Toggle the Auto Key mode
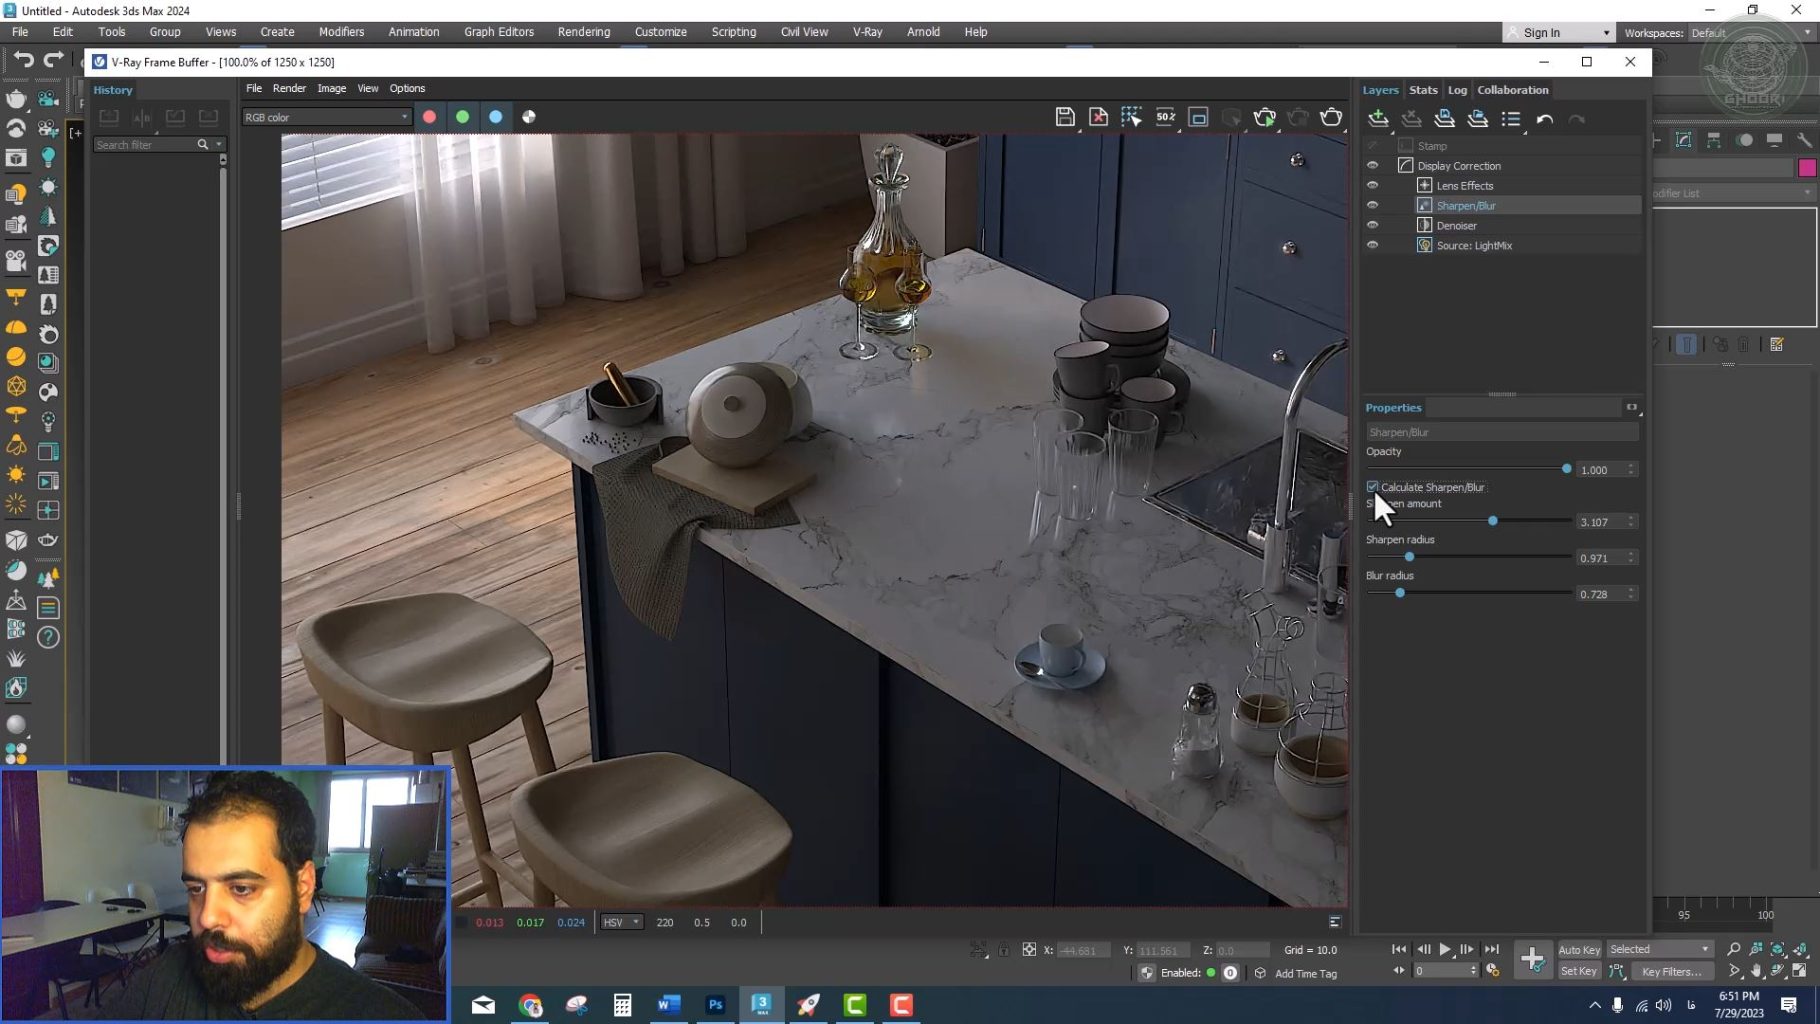The width and height of the screenshot is (1820, 1024). [1579, 950]
